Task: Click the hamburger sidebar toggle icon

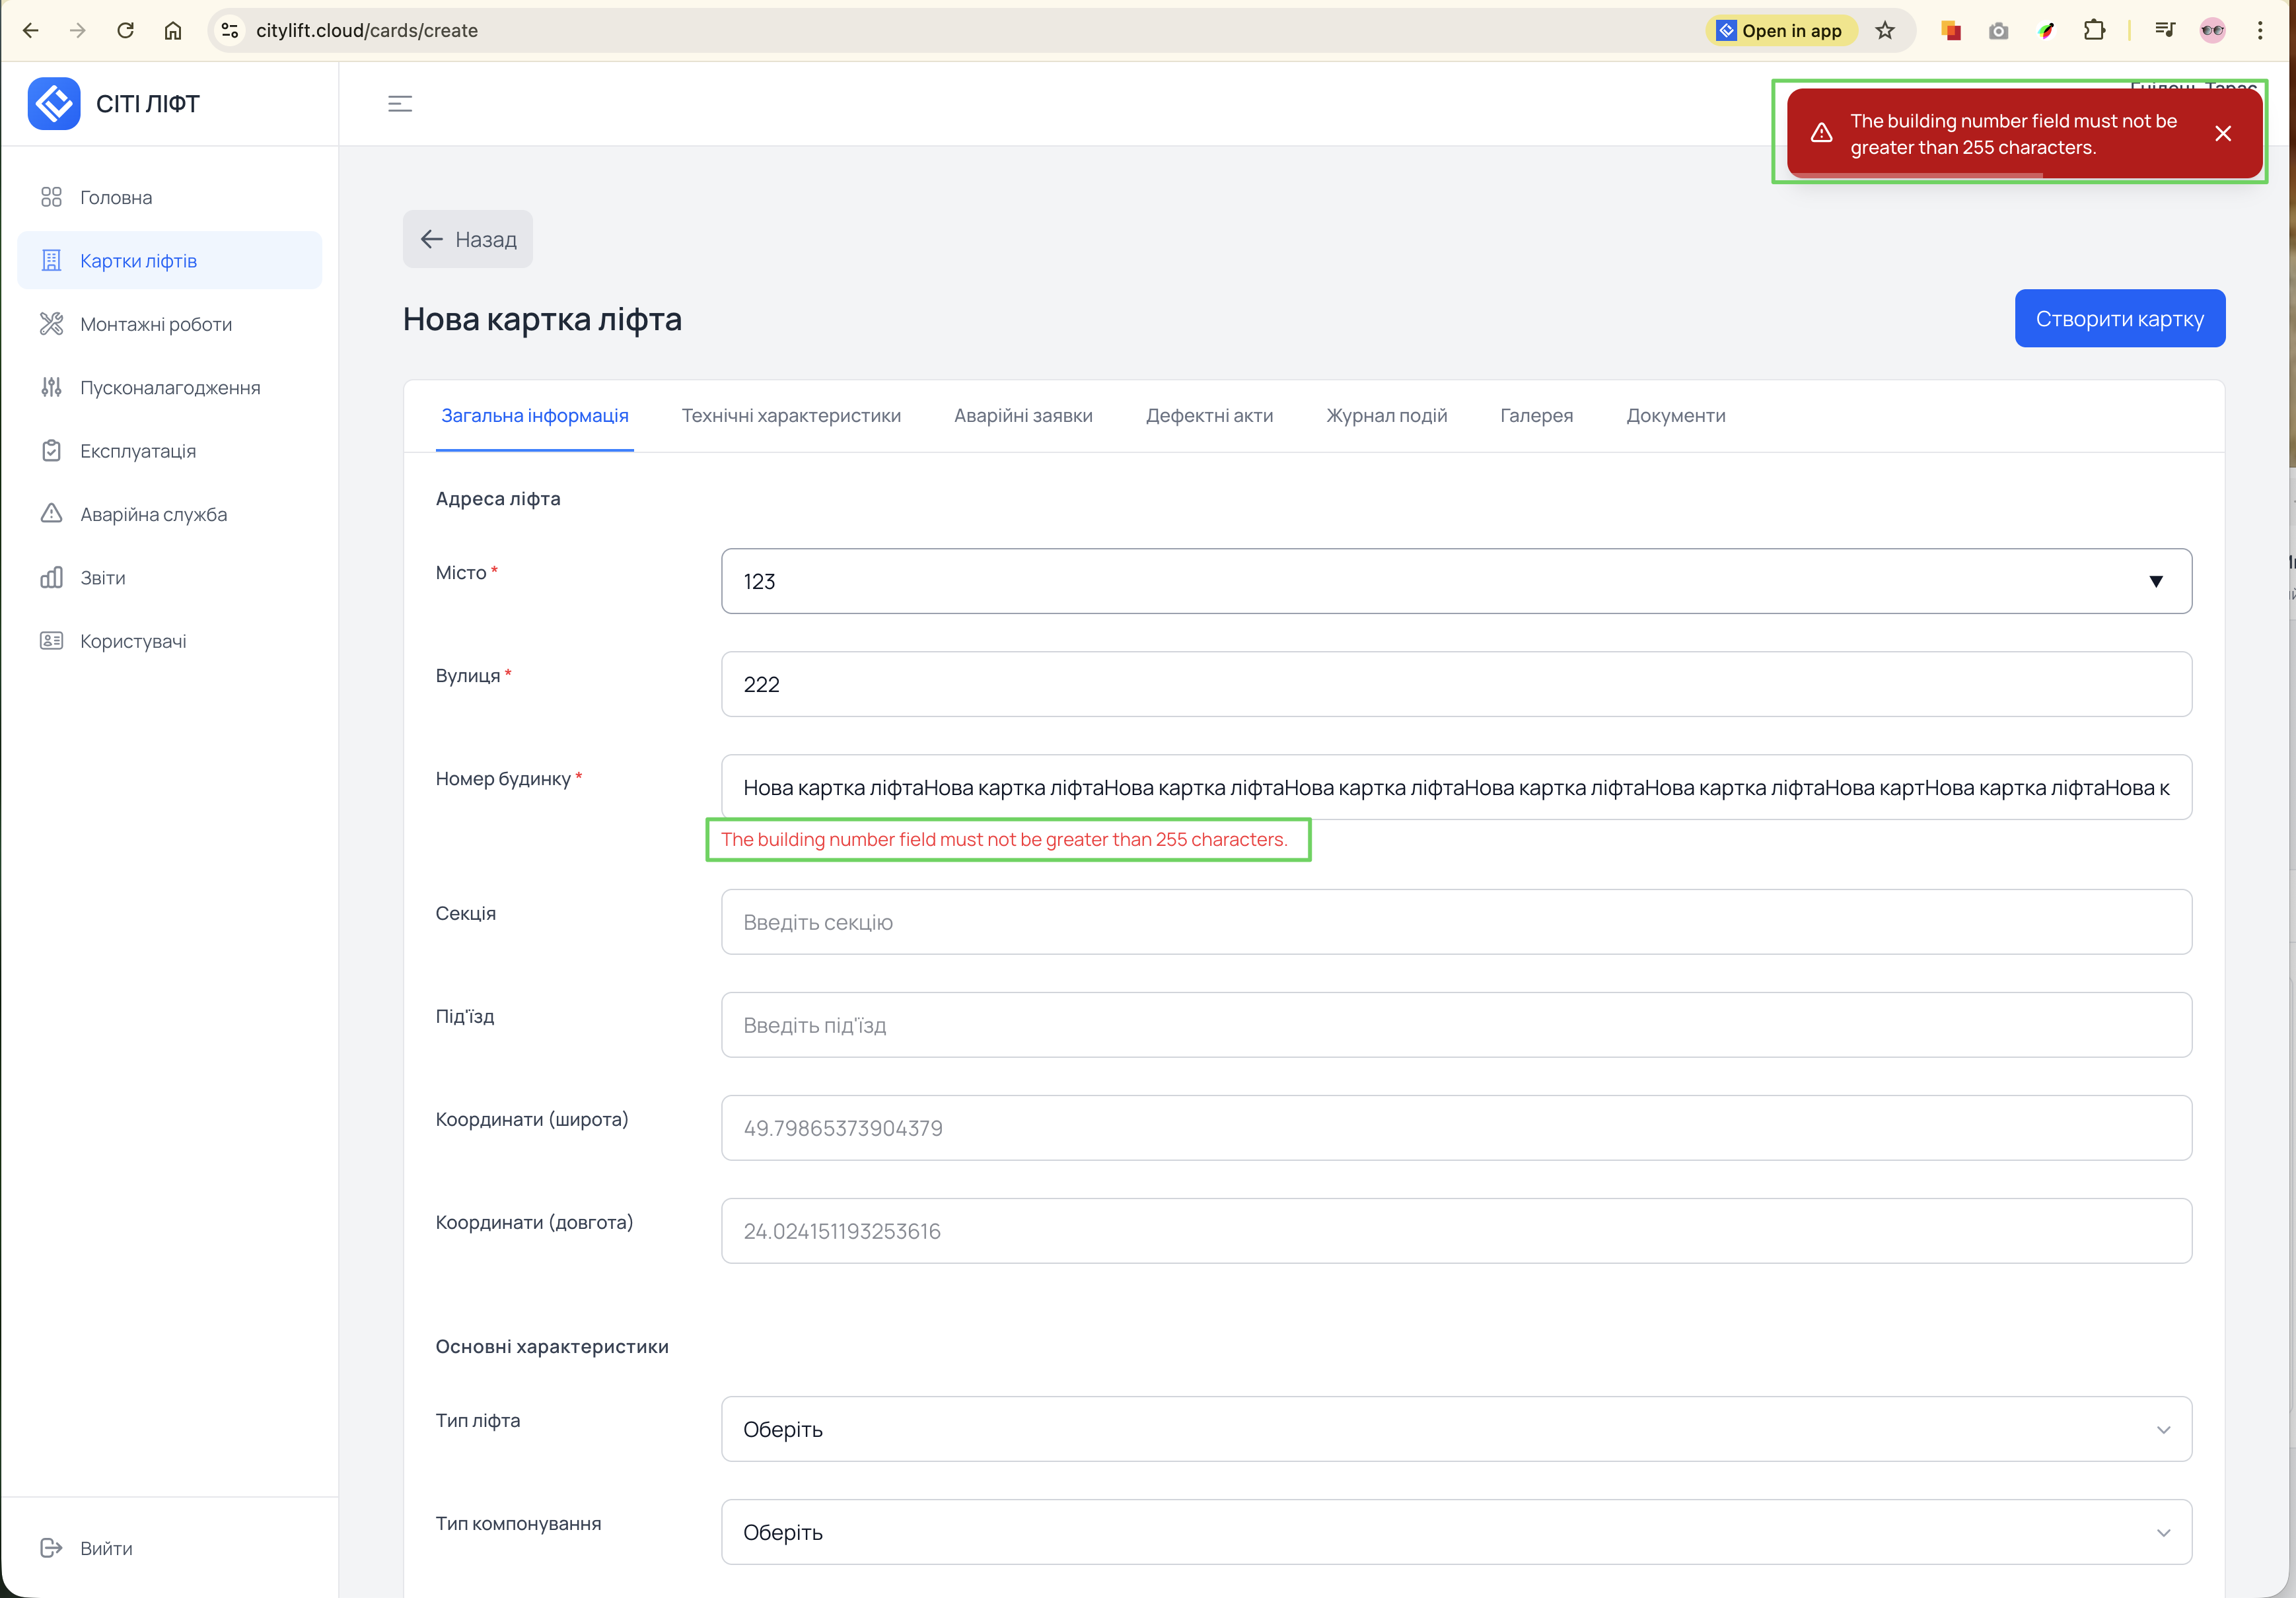Action: tap(400, 104)
